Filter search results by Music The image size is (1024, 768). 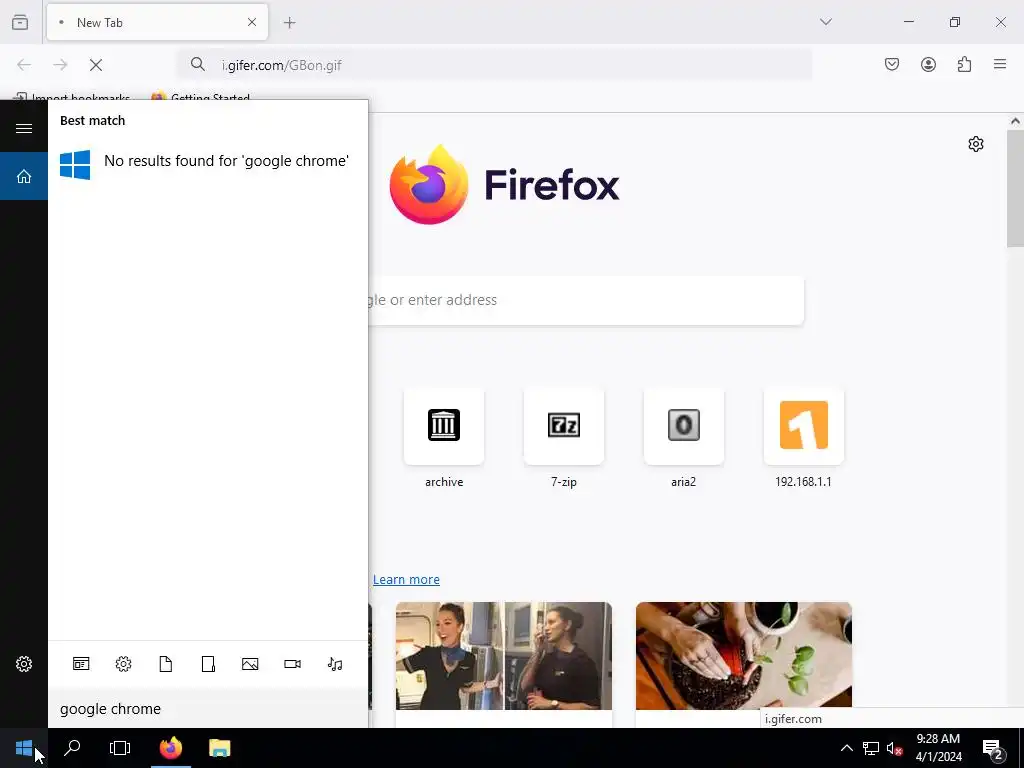tap(335, 664)
